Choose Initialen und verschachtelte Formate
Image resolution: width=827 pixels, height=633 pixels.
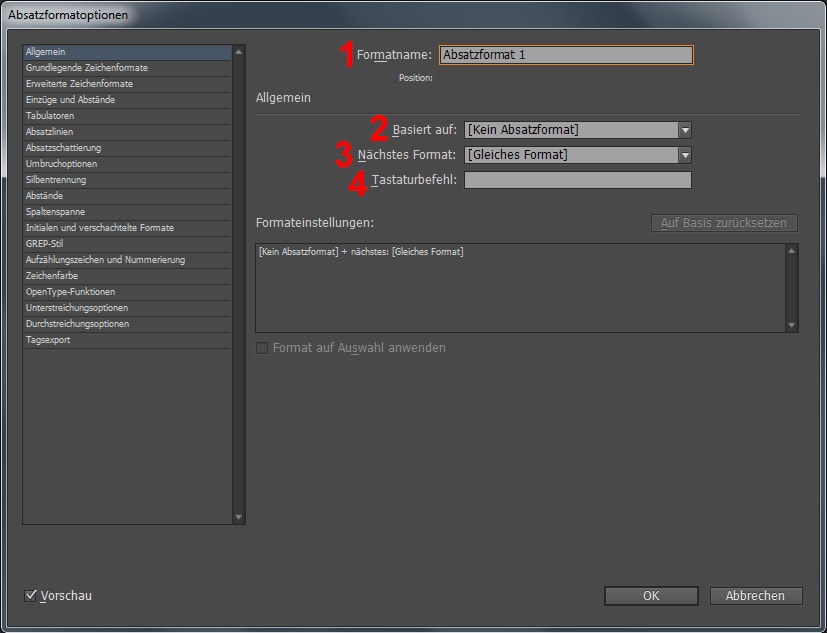[100, 228]
